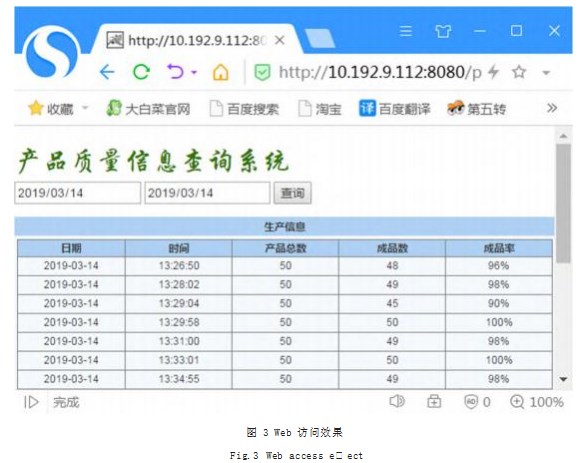Open the browser hamburger menu
This screenshot has height=463, width=587.
[406, 31]
